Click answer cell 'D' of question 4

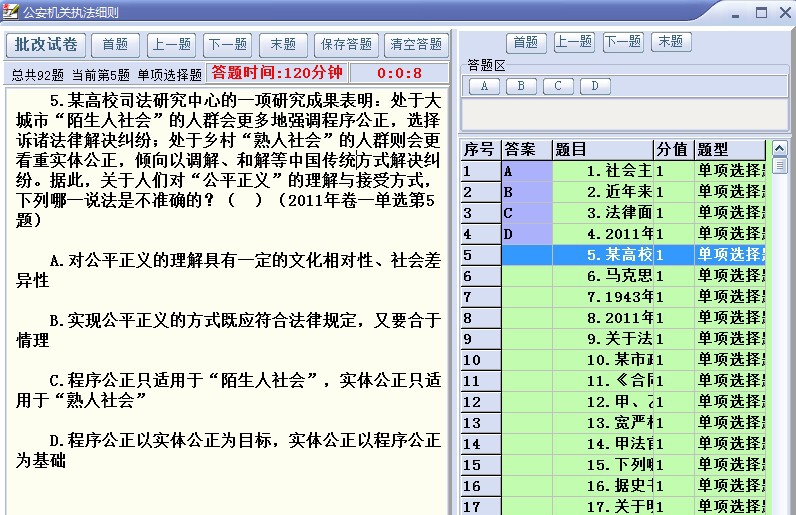click(x=527, y=234)
